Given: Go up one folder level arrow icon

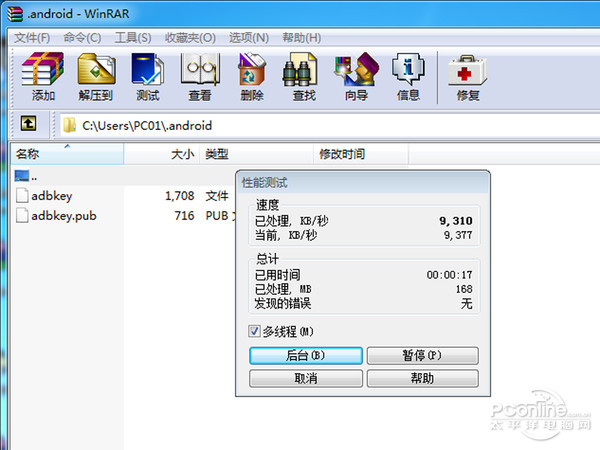Looking at the screenshot, I should [x=28, y=124].
